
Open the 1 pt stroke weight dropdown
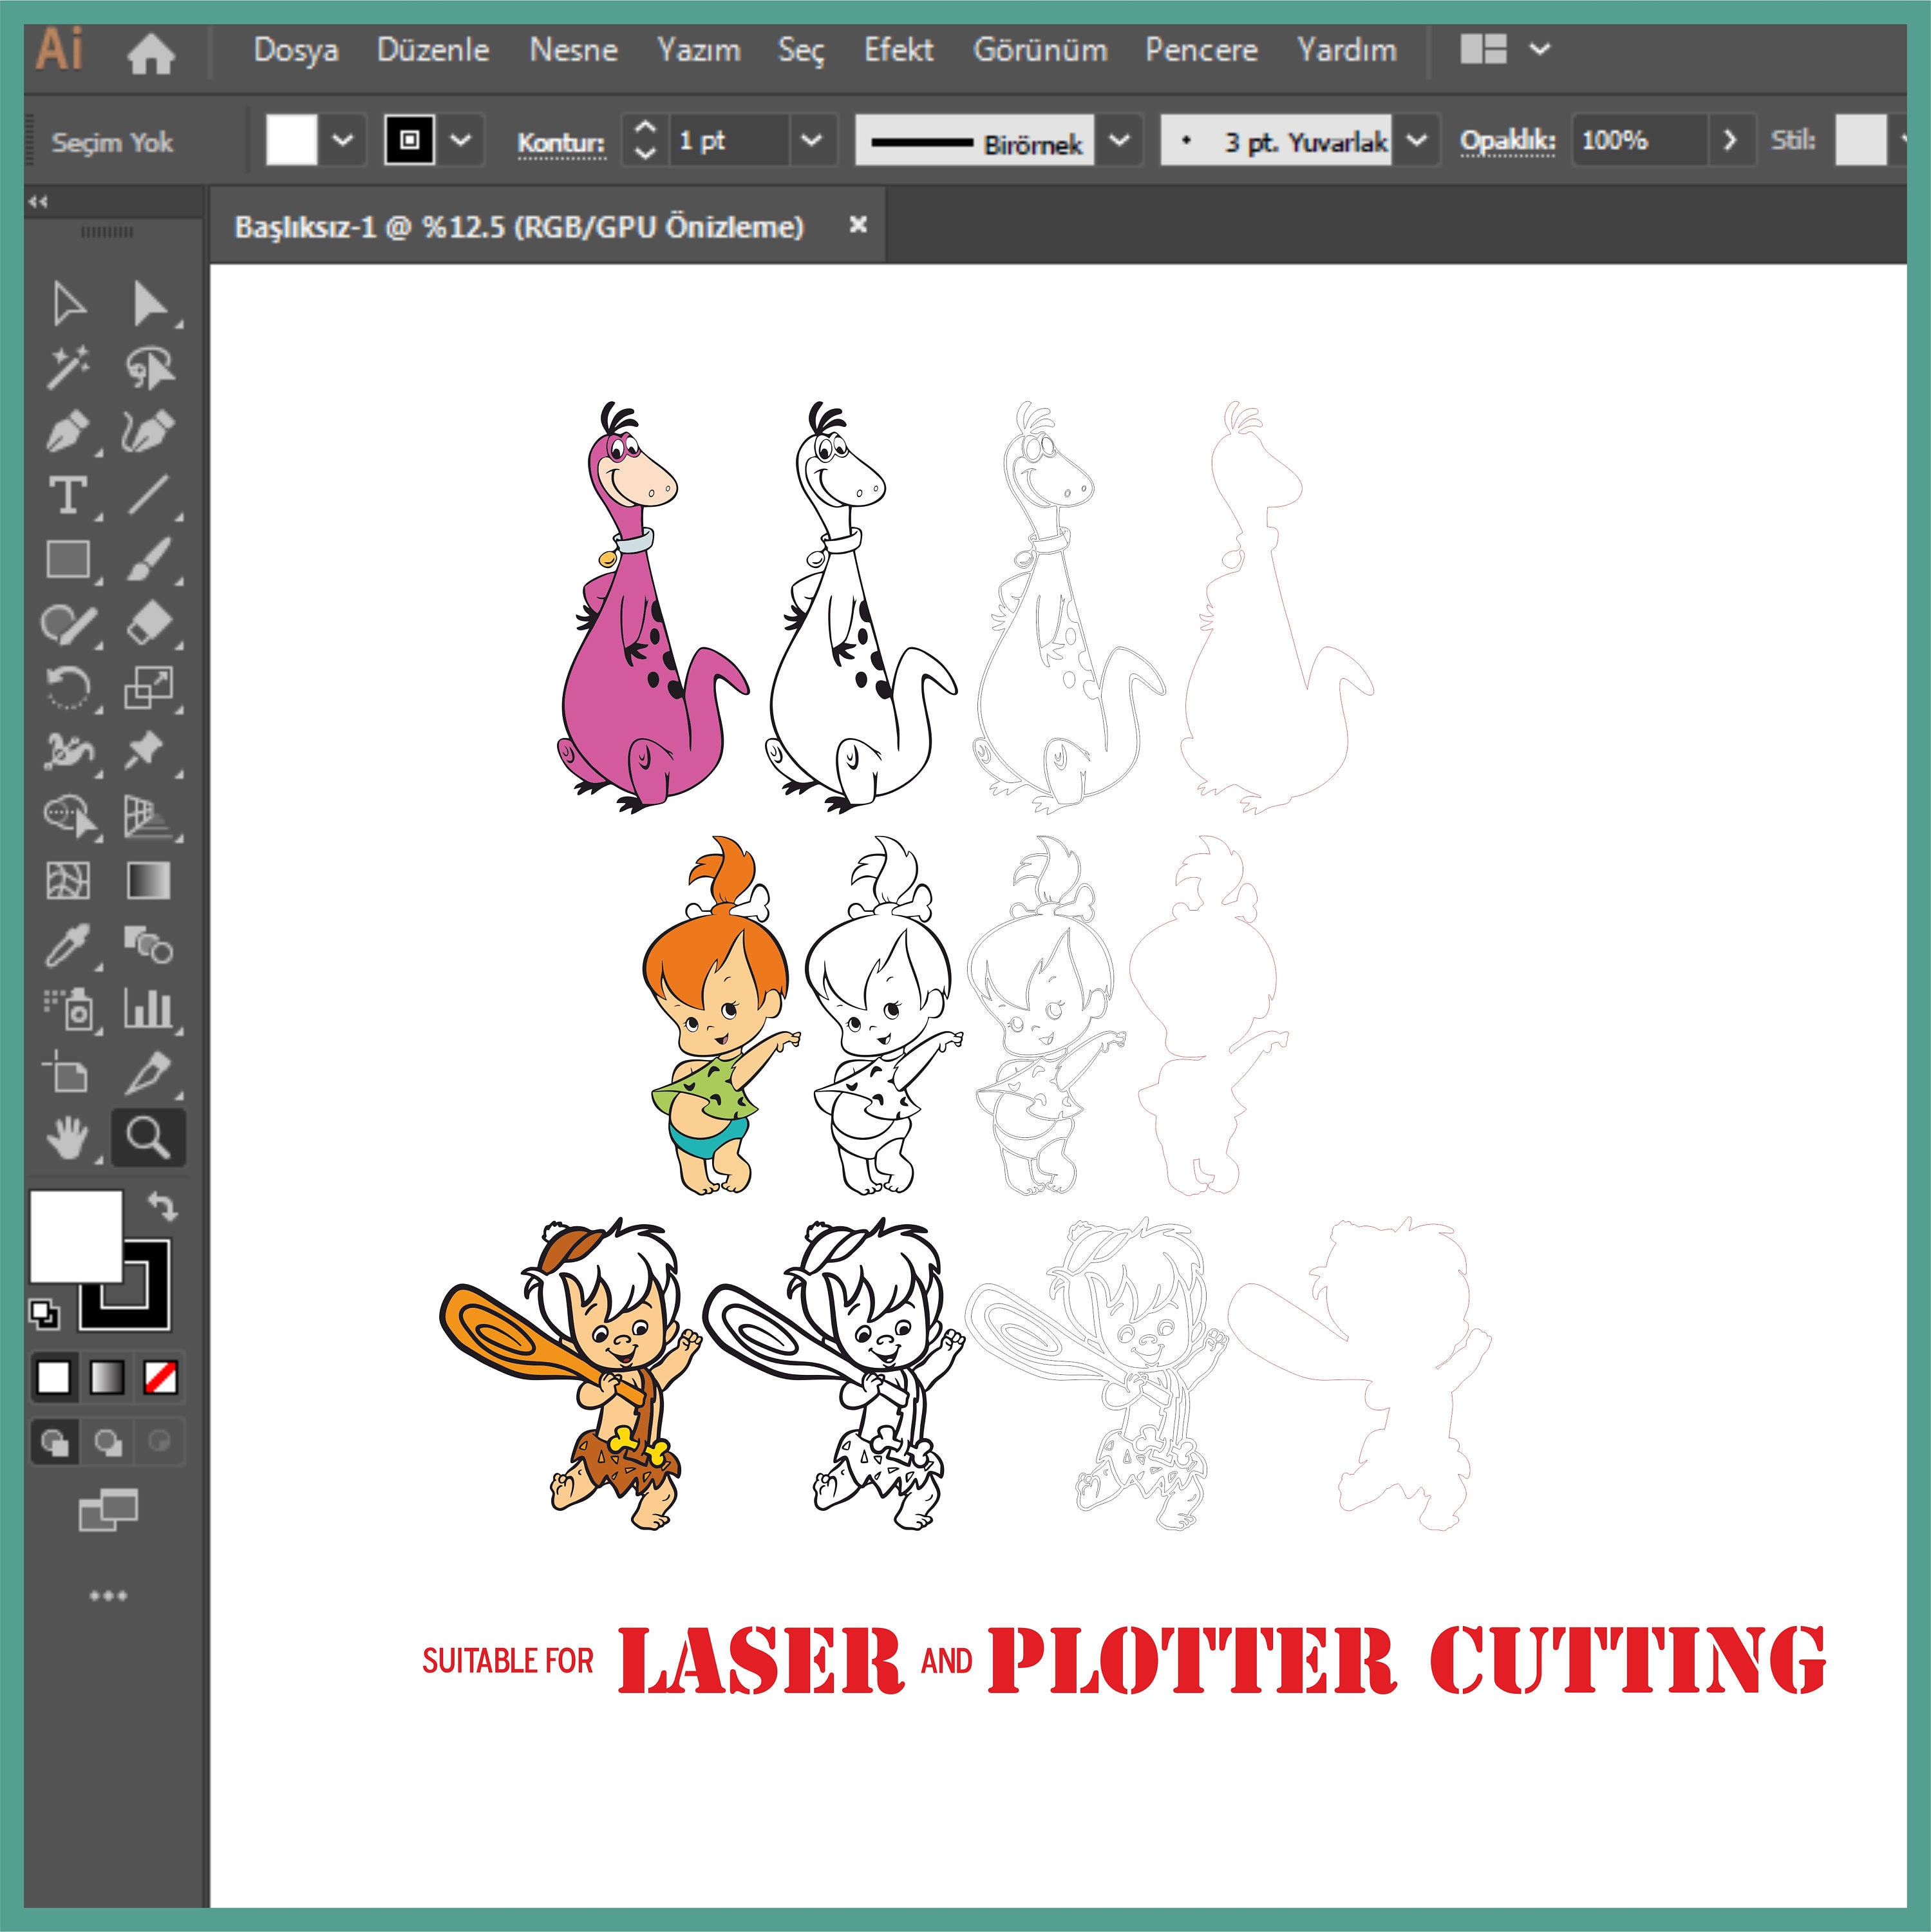click(810, 140)
